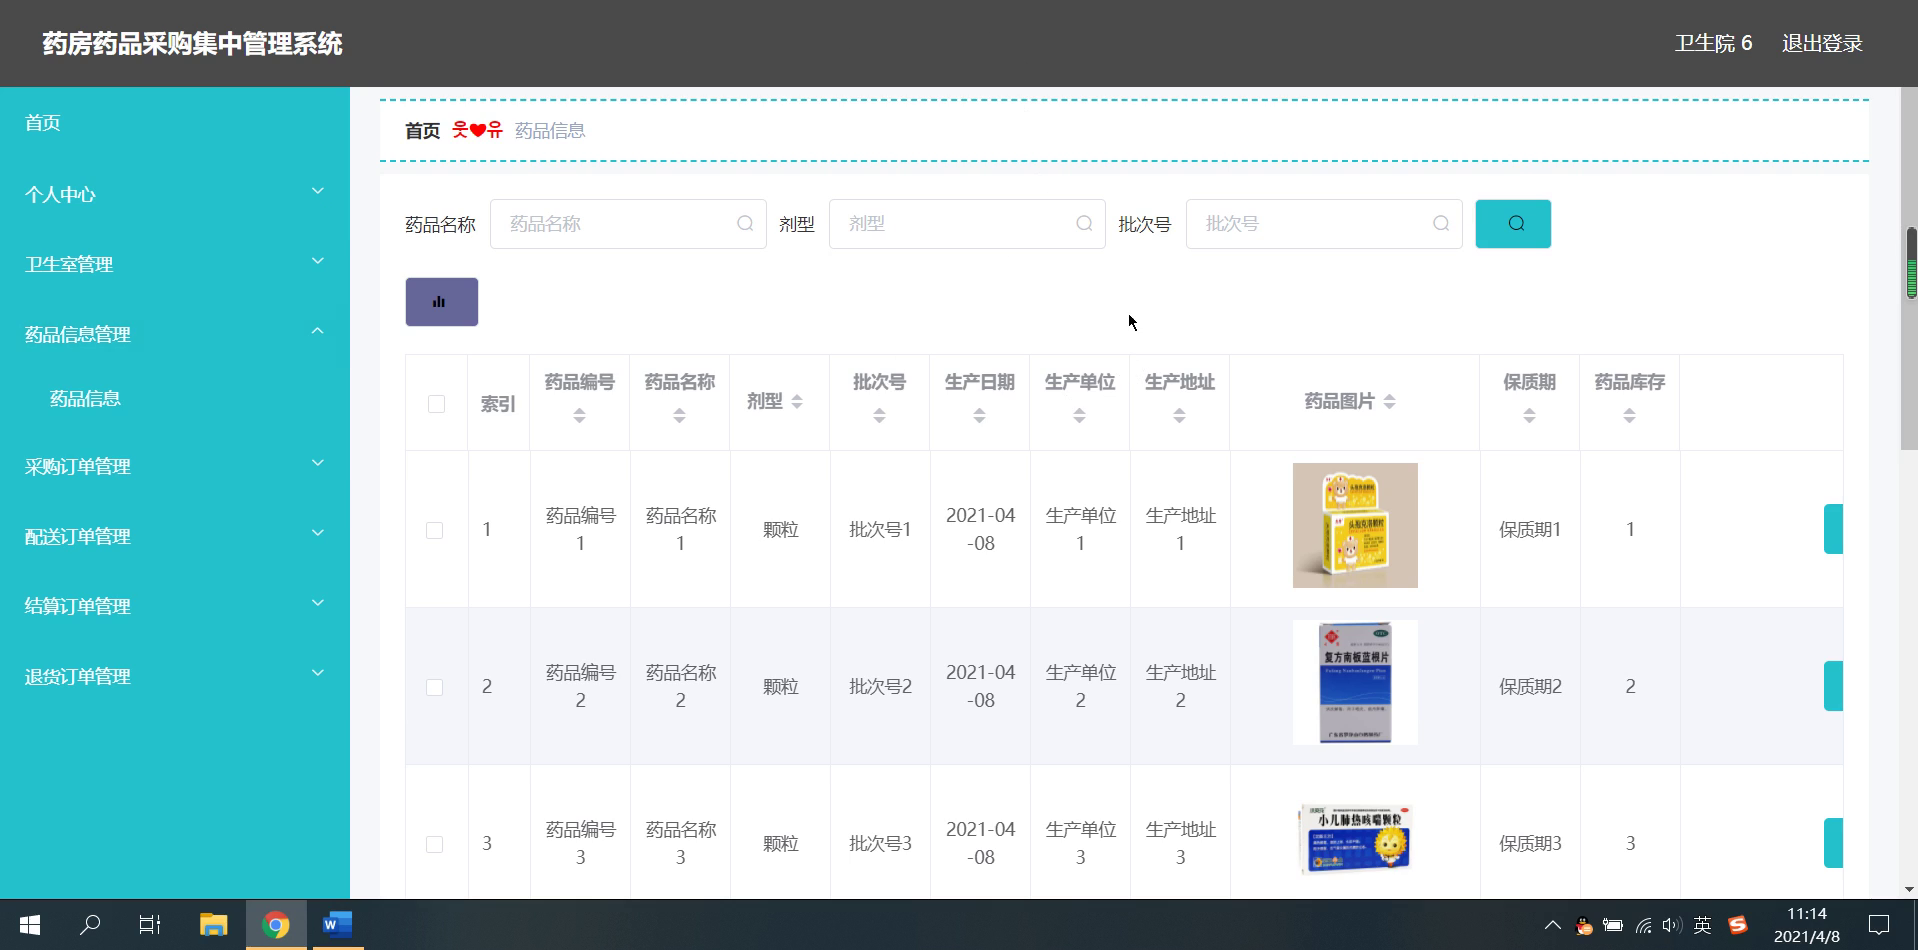Screen dimensions: 1918x950
Task: Check the row 3 checkbox
Action: pyautogui.click(x=434, y=844)
